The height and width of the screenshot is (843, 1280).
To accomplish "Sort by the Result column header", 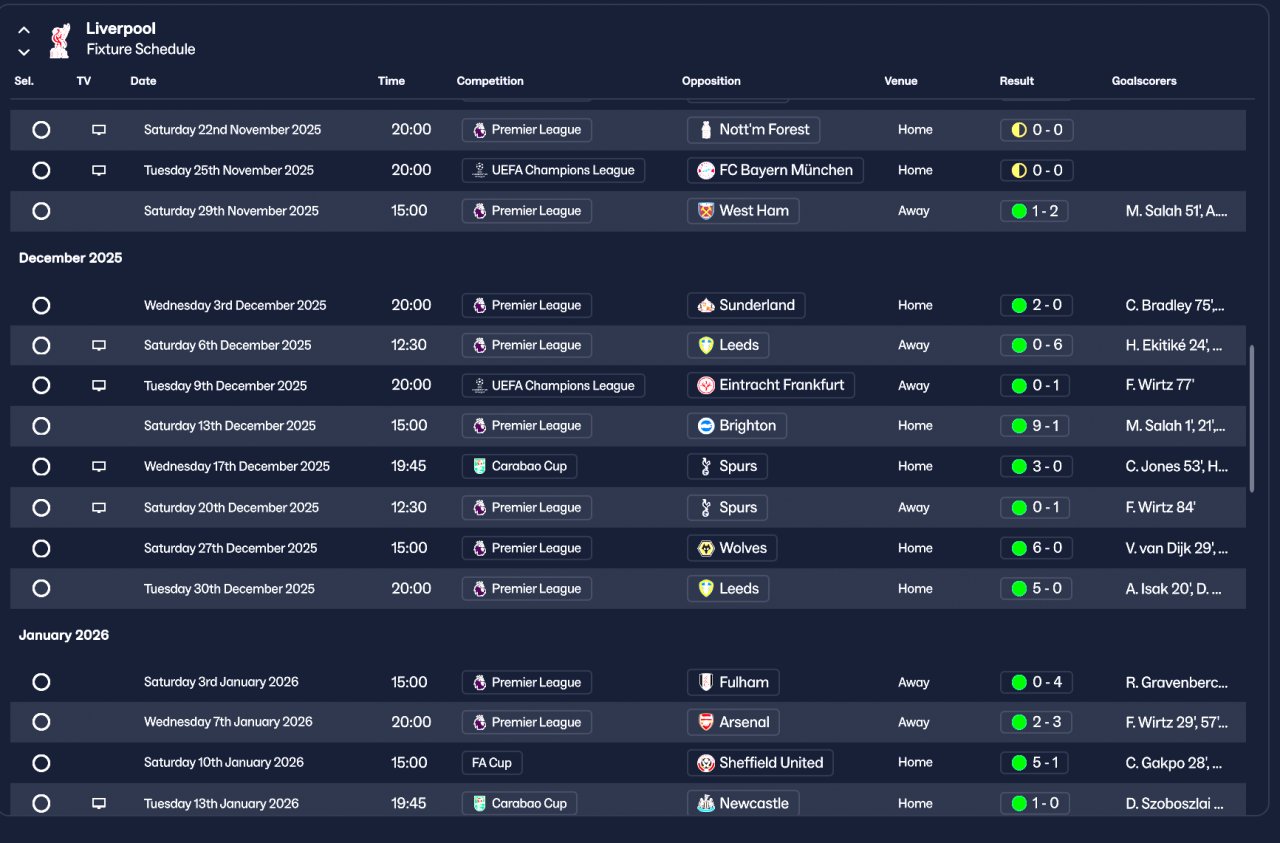I will pyautogui.click(x=1017, y=81).
